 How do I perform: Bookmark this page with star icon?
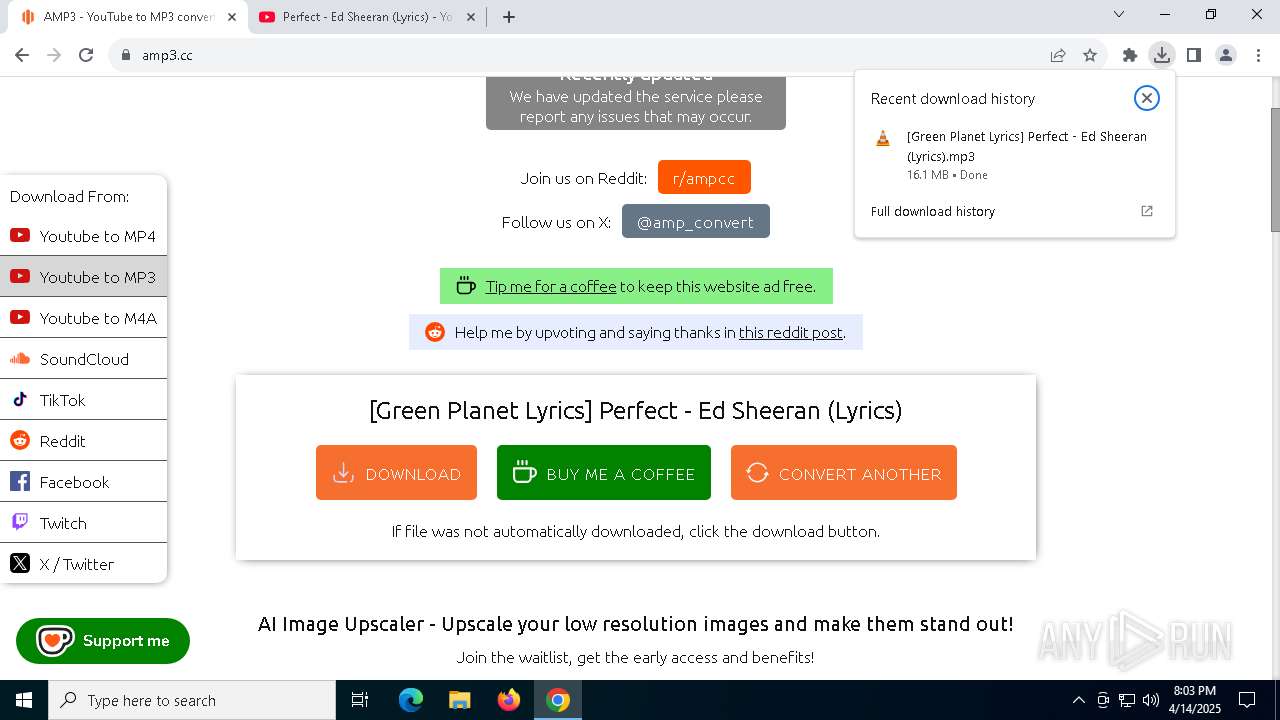pos(1090,55)
